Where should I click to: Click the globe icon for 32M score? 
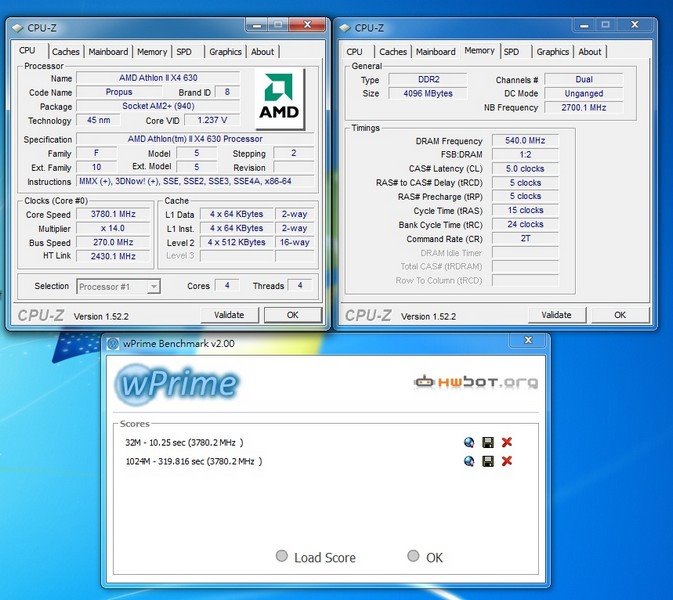(469, 442)
